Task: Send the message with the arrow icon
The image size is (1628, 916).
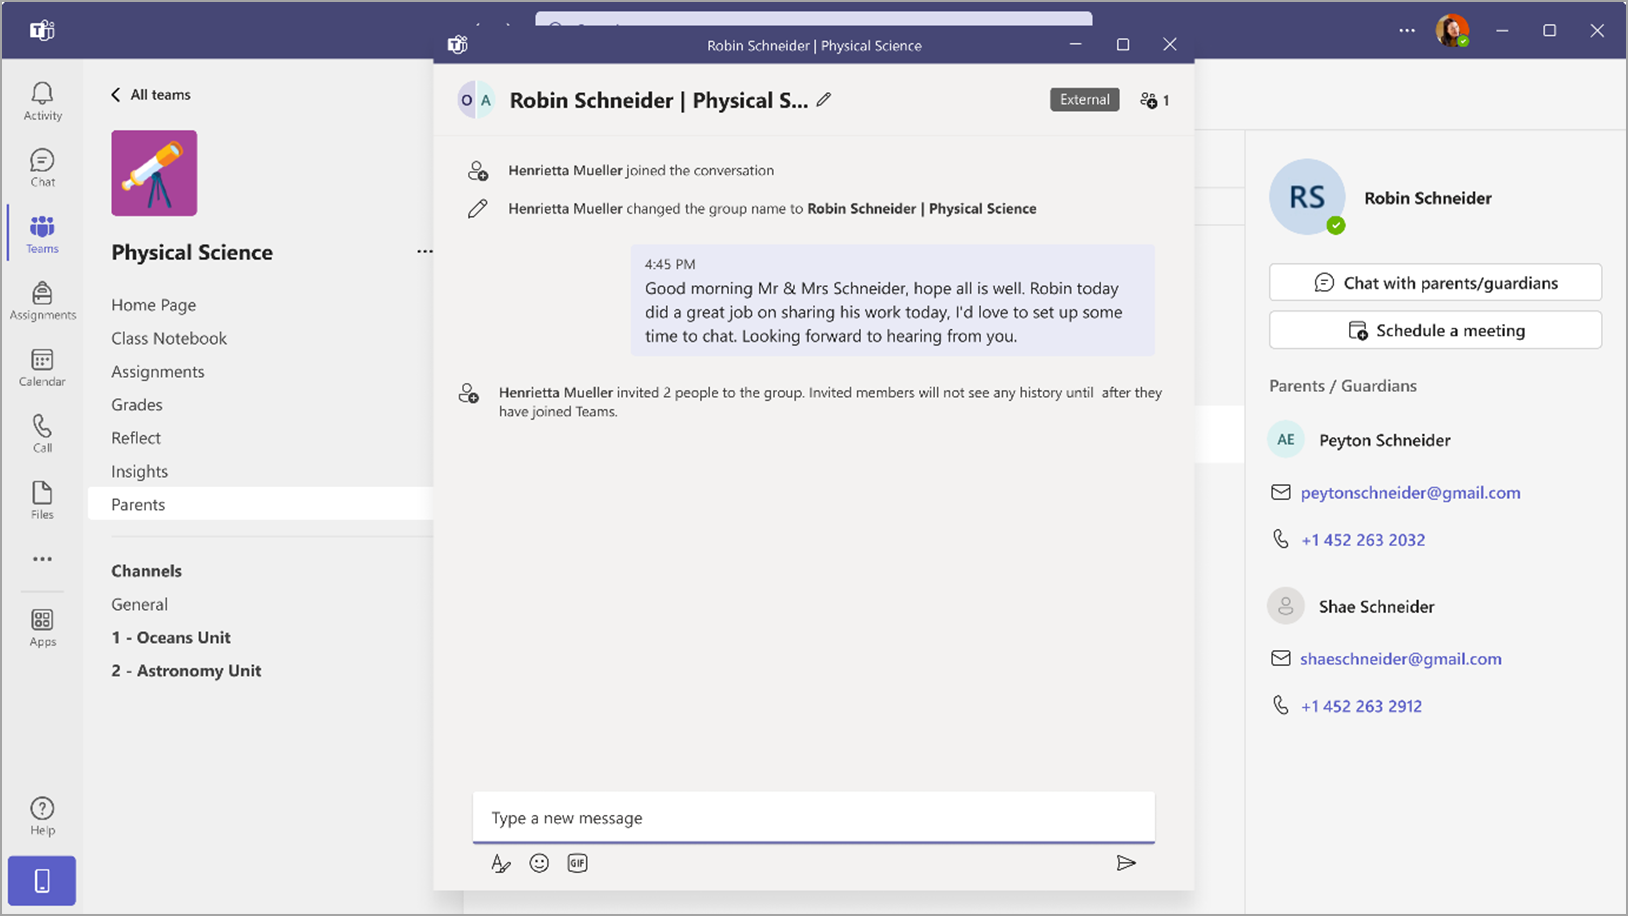Action: [x=1126, y=863]
